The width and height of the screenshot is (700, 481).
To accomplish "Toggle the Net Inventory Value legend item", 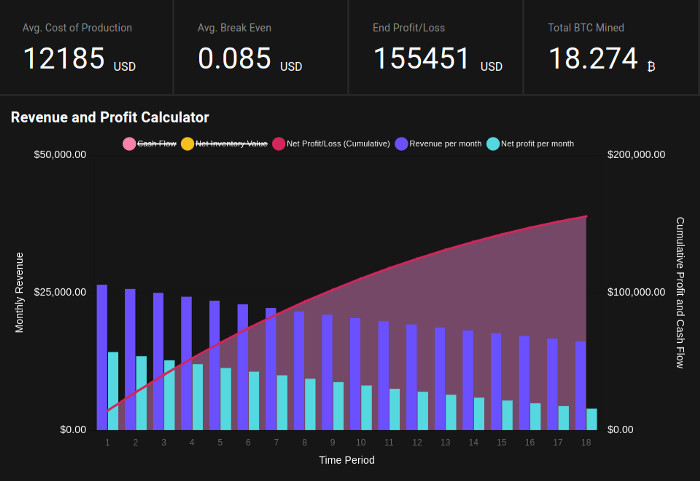I will click(x=225, y=144).
